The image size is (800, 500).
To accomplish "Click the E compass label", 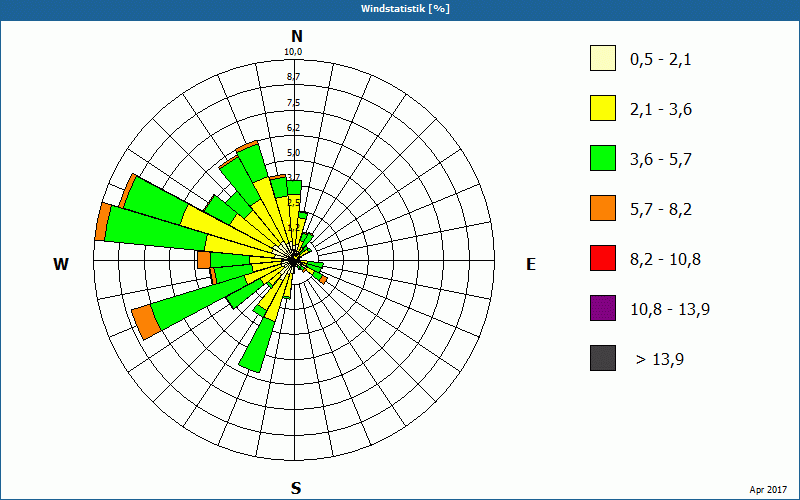I will pos(531,265).
